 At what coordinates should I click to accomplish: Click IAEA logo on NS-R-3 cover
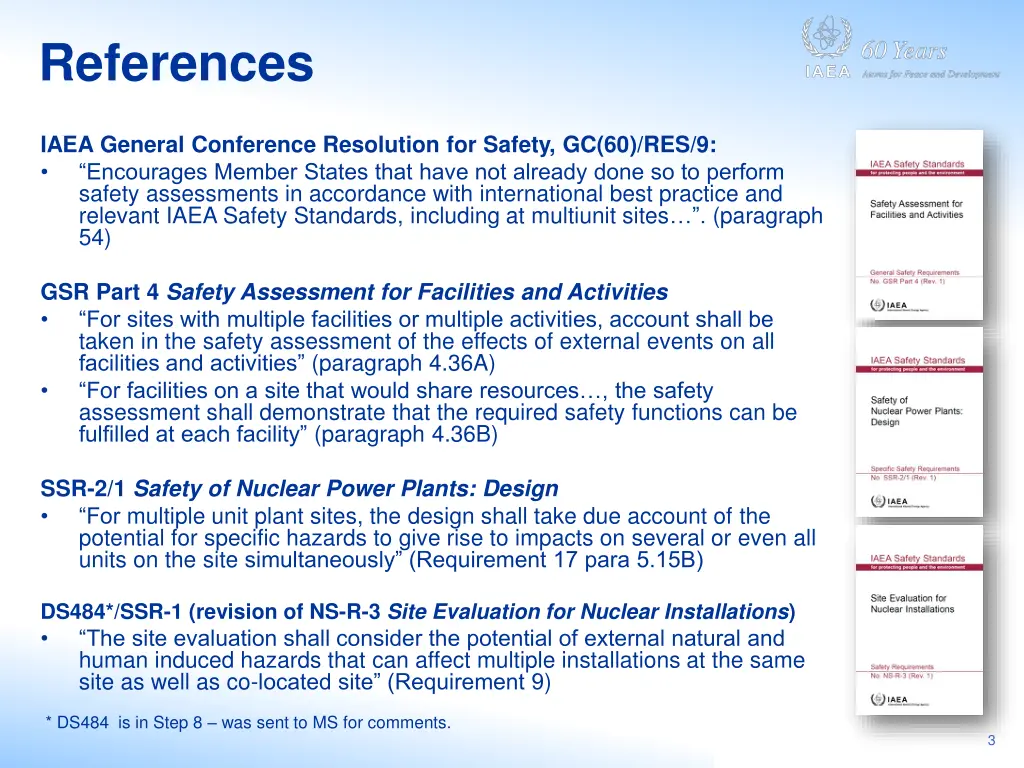pyautogui.click(x=899, y=699)
